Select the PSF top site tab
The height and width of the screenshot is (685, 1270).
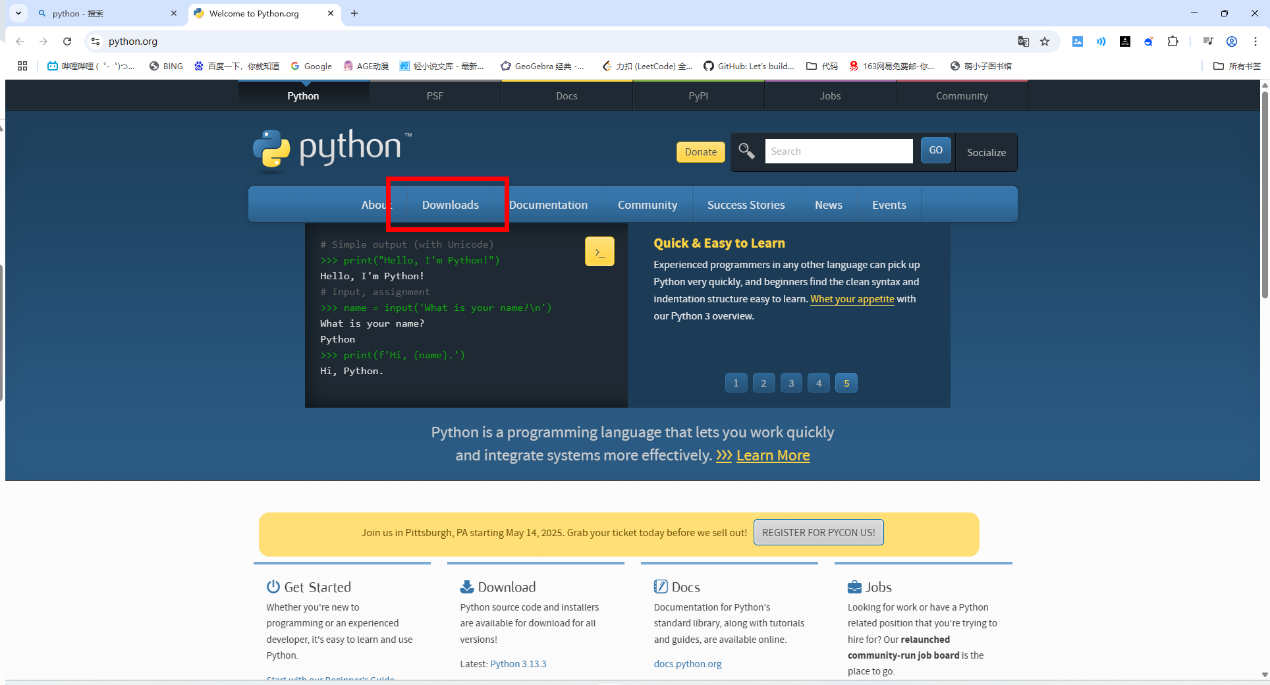coord(435,96)
